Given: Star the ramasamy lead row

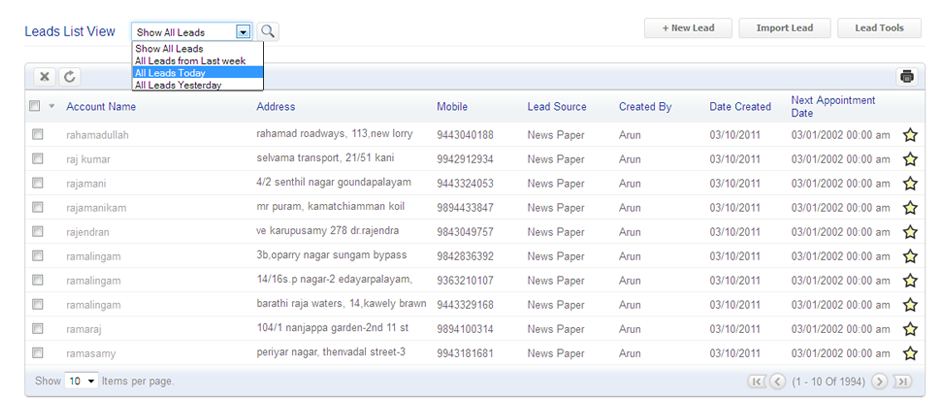Looking at the screenshot, I should tap(910, 353).
